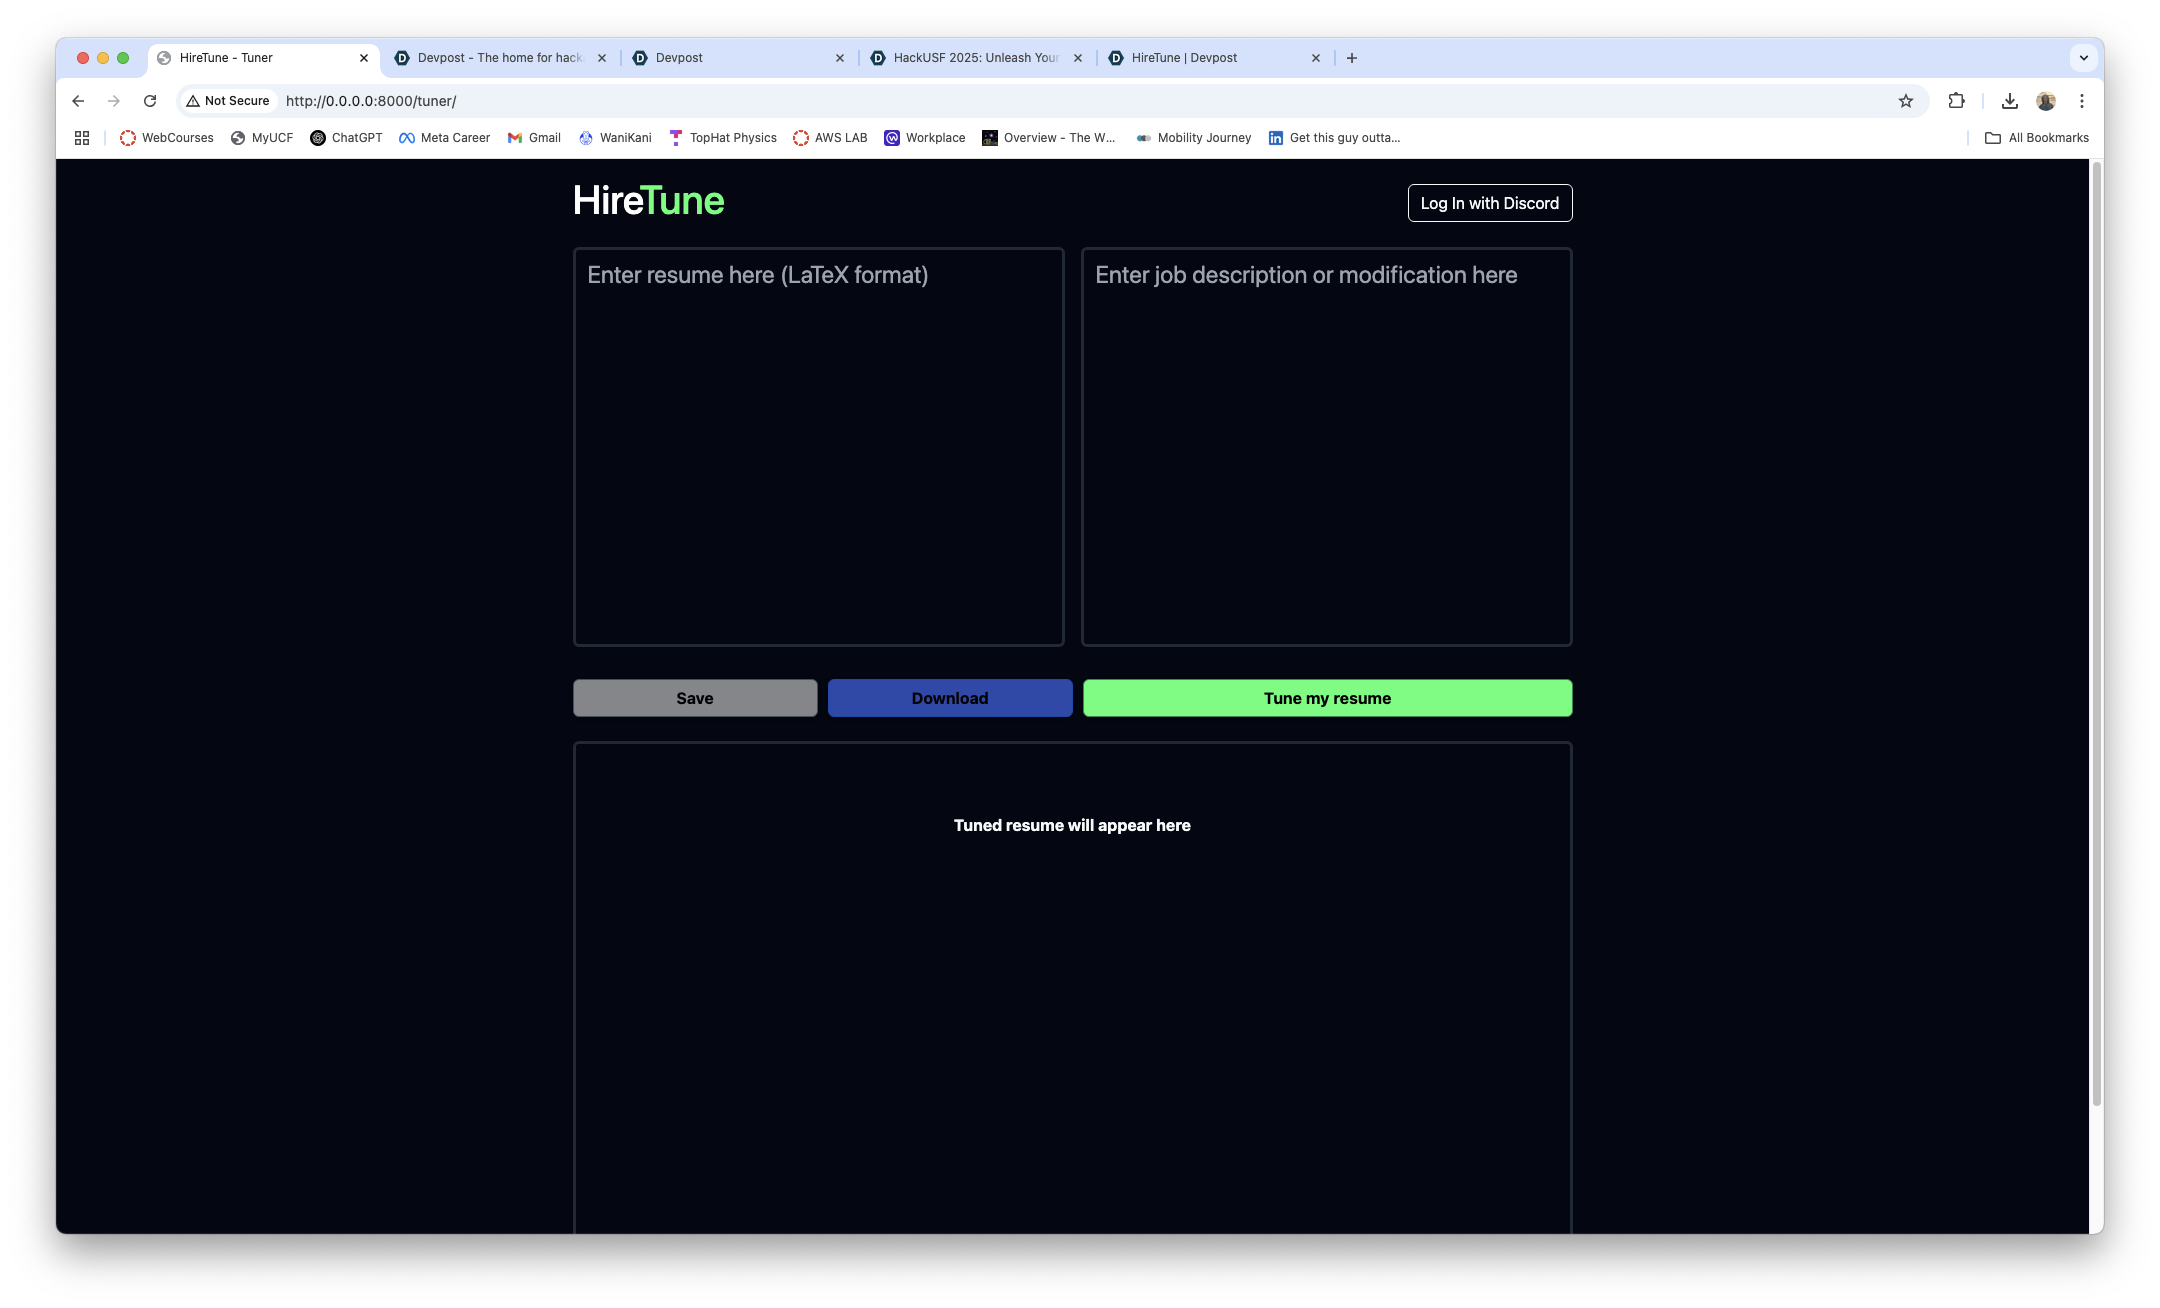Image resolution: width=2160 pixels, height=1308 pixels.
Task: Open the Chrome three-dot menu
Action: click(2081, 101)
